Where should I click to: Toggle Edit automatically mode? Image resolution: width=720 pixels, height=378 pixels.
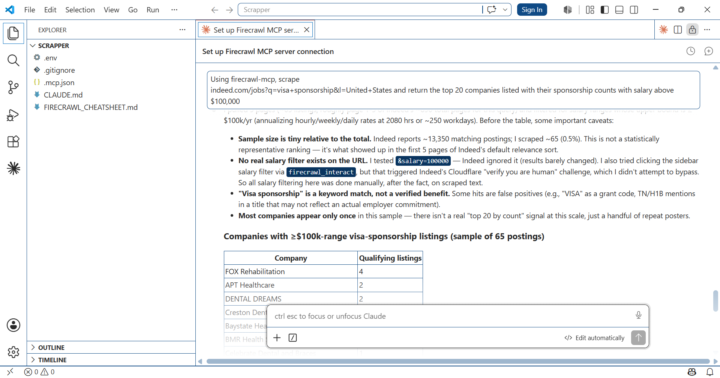point(595,338)
